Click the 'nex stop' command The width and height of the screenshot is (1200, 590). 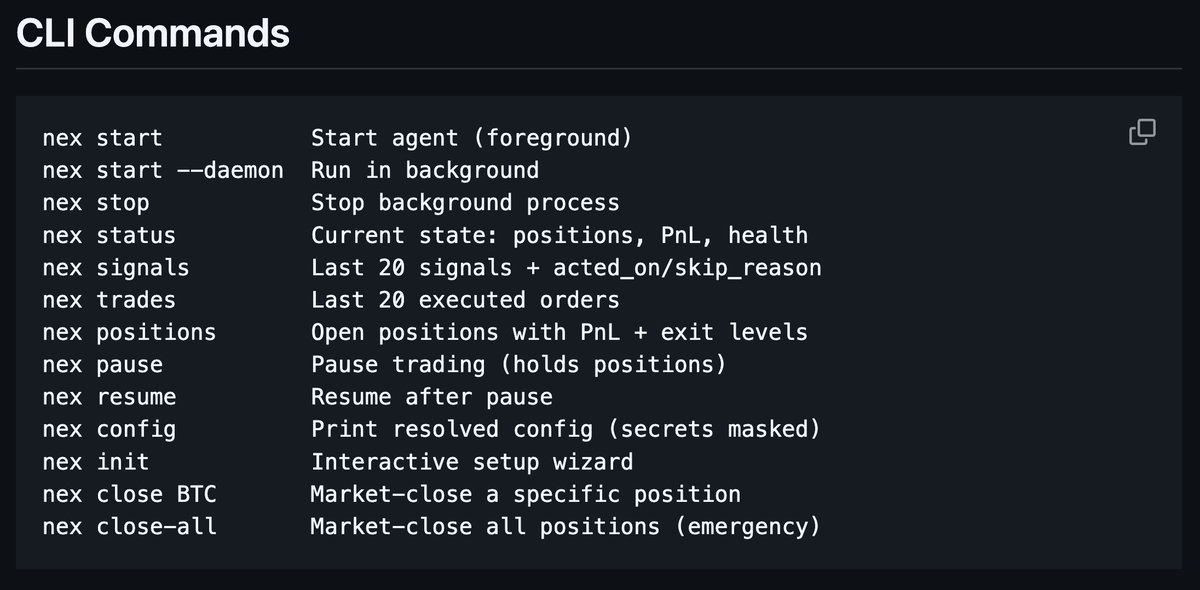coord(96,203)
